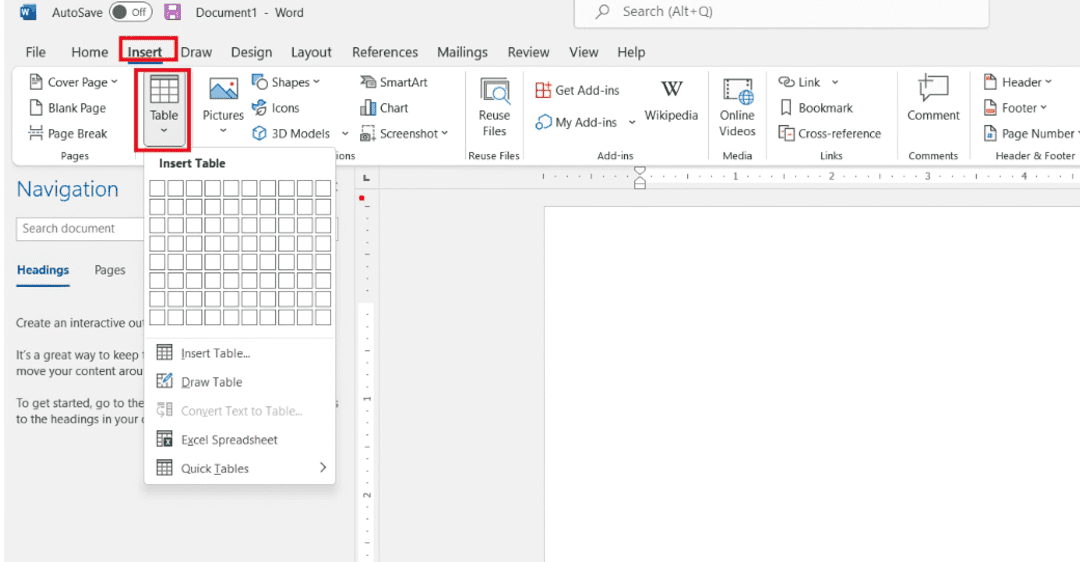Launch the Wikipedia add-in
This screenshot has width=1080, height=562.
tap(672, 101)
